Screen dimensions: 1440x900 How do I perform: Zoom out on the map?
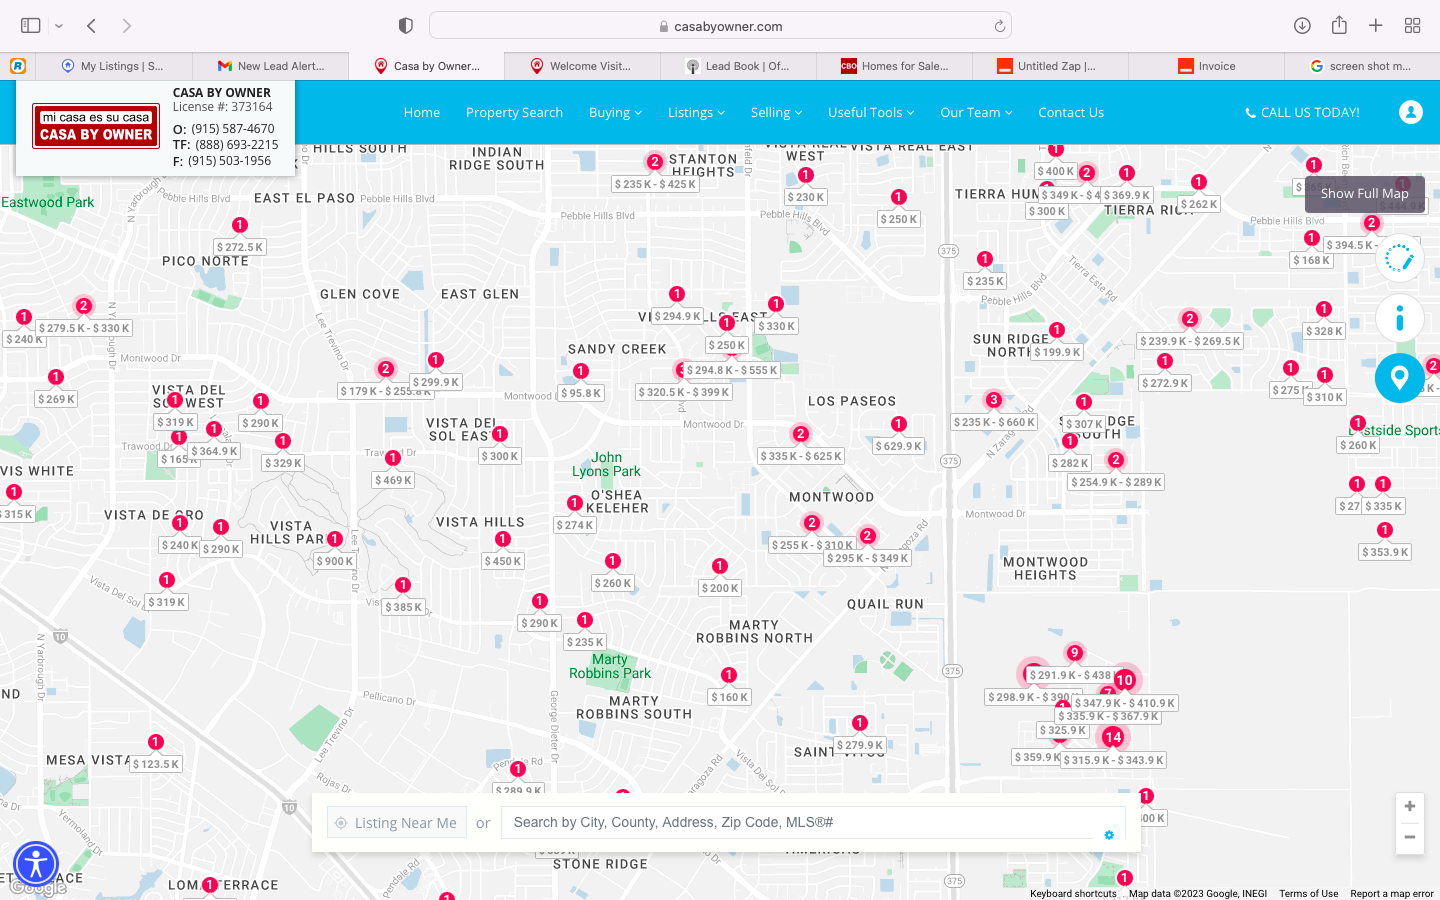click(x=1409, y=837)
